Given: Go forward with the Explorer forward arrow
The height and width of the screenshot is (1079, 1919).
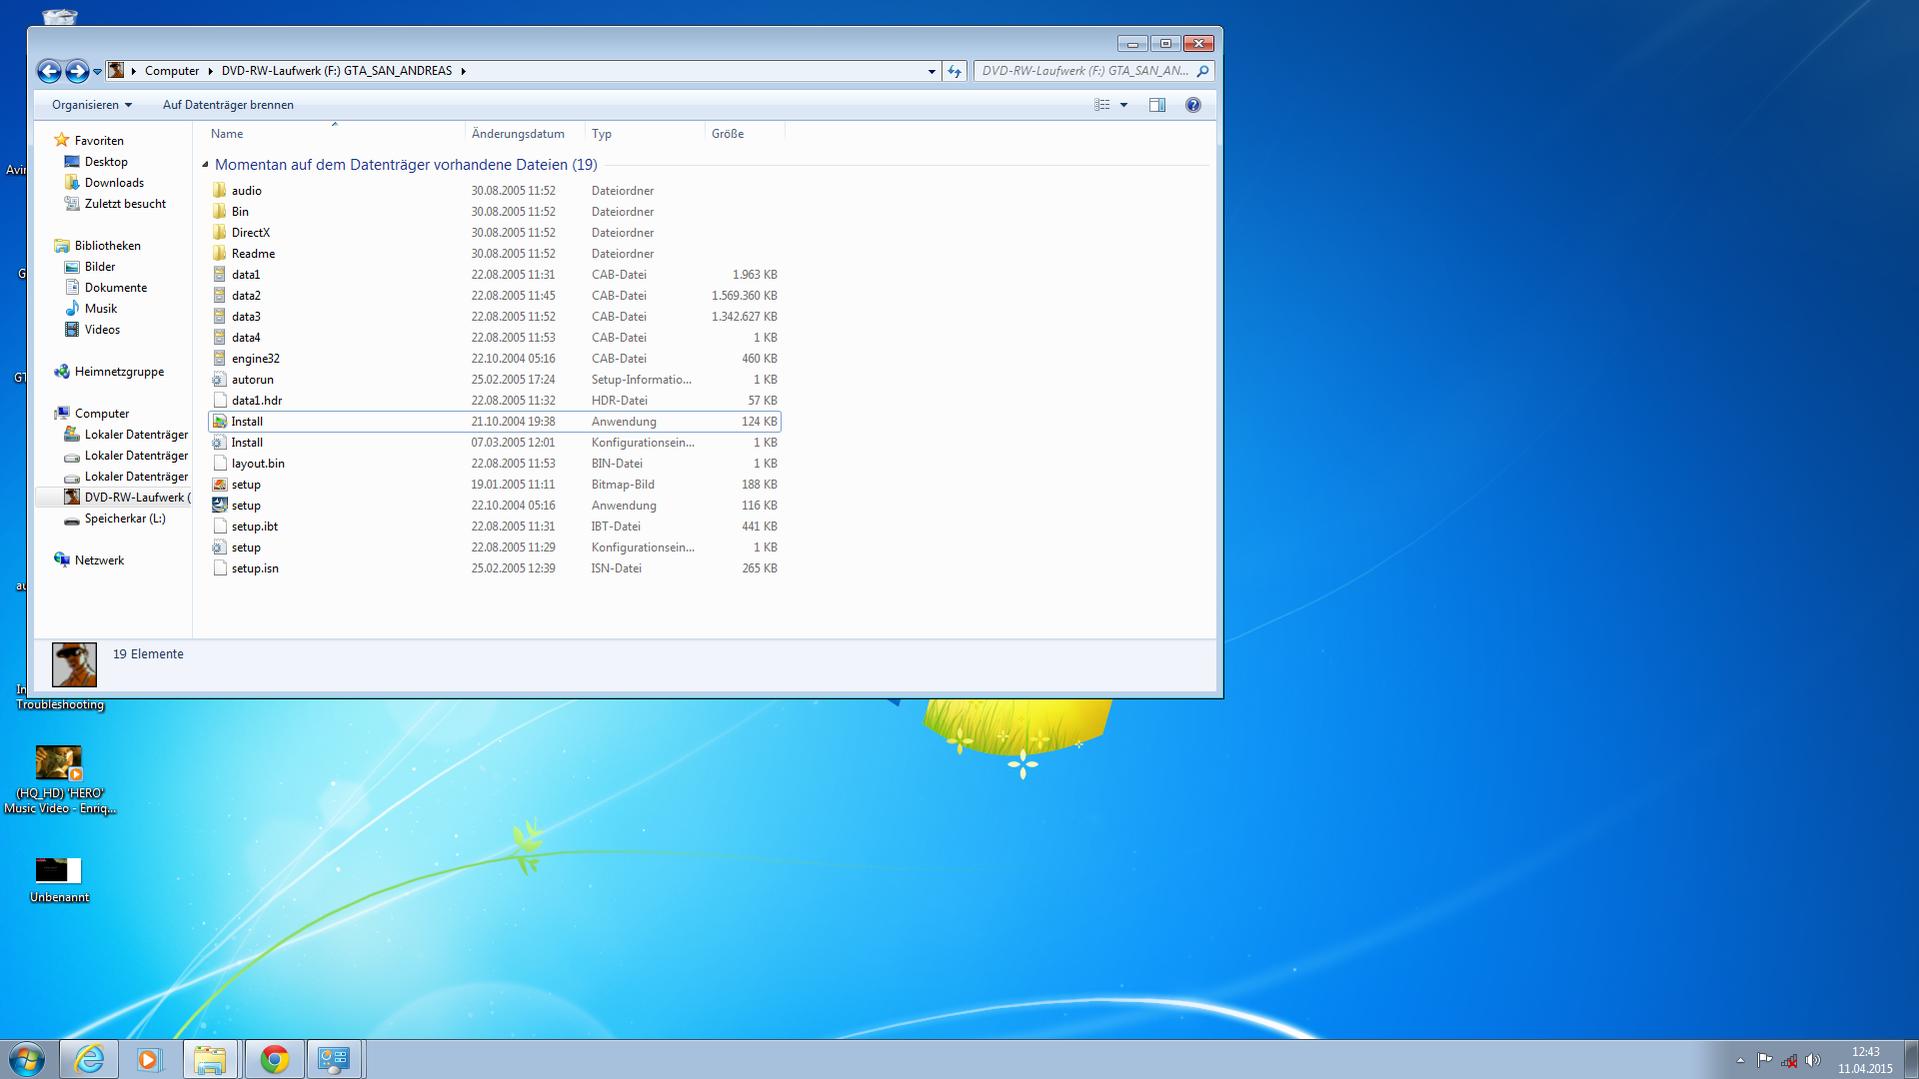Looking at the screenshot, I should pos(76,71).
